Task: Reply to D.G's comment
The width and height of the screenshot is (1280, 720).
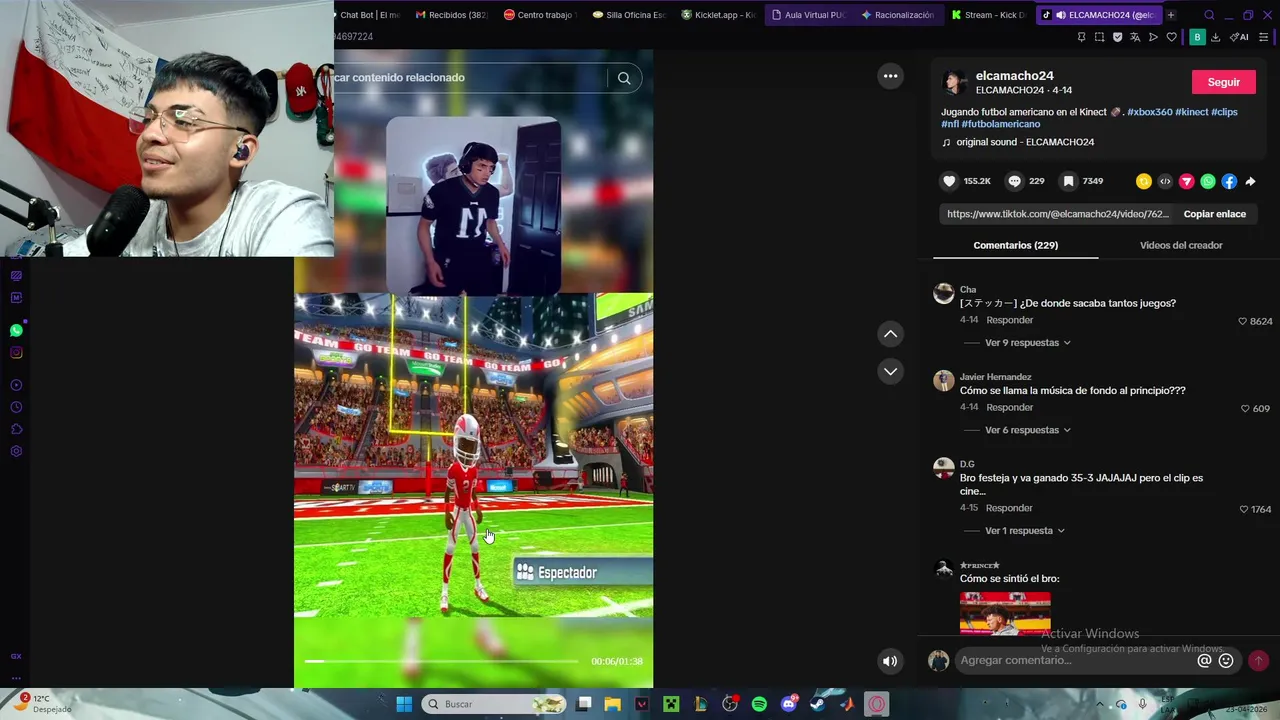Action: (x=1010, y=508)
